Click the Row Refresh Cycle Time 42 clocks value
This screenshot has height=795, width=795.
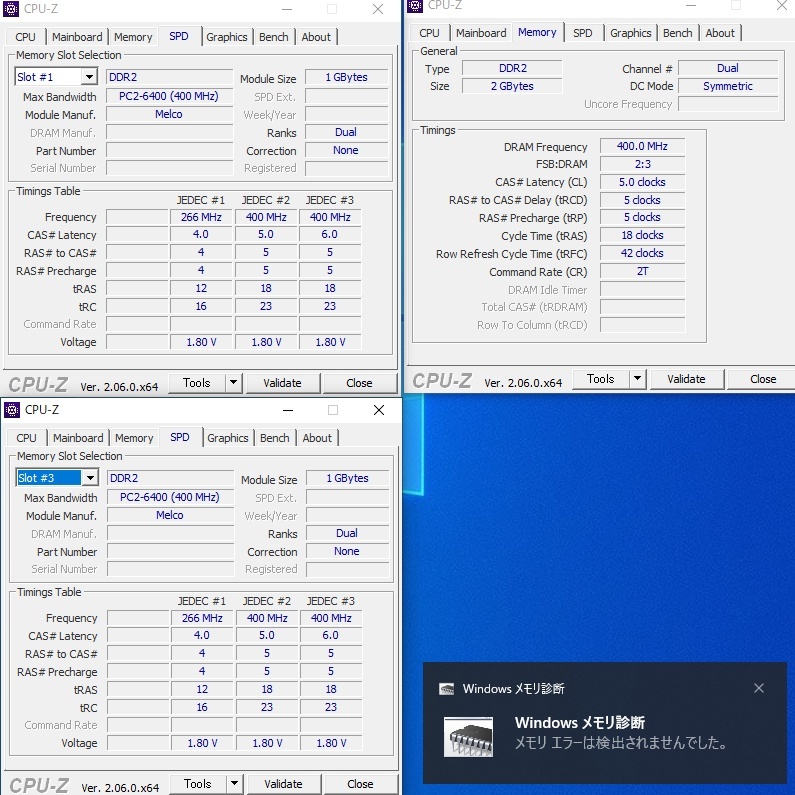point(642,254)
